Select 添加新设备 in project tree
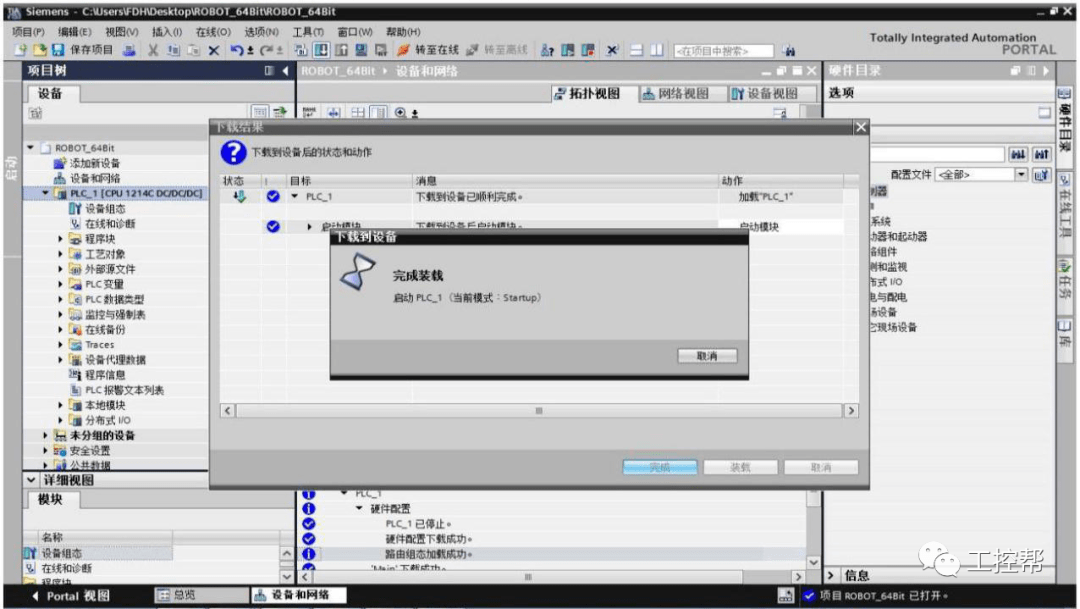This screenshot has width=1080, height=609. [x=94, y=163]
